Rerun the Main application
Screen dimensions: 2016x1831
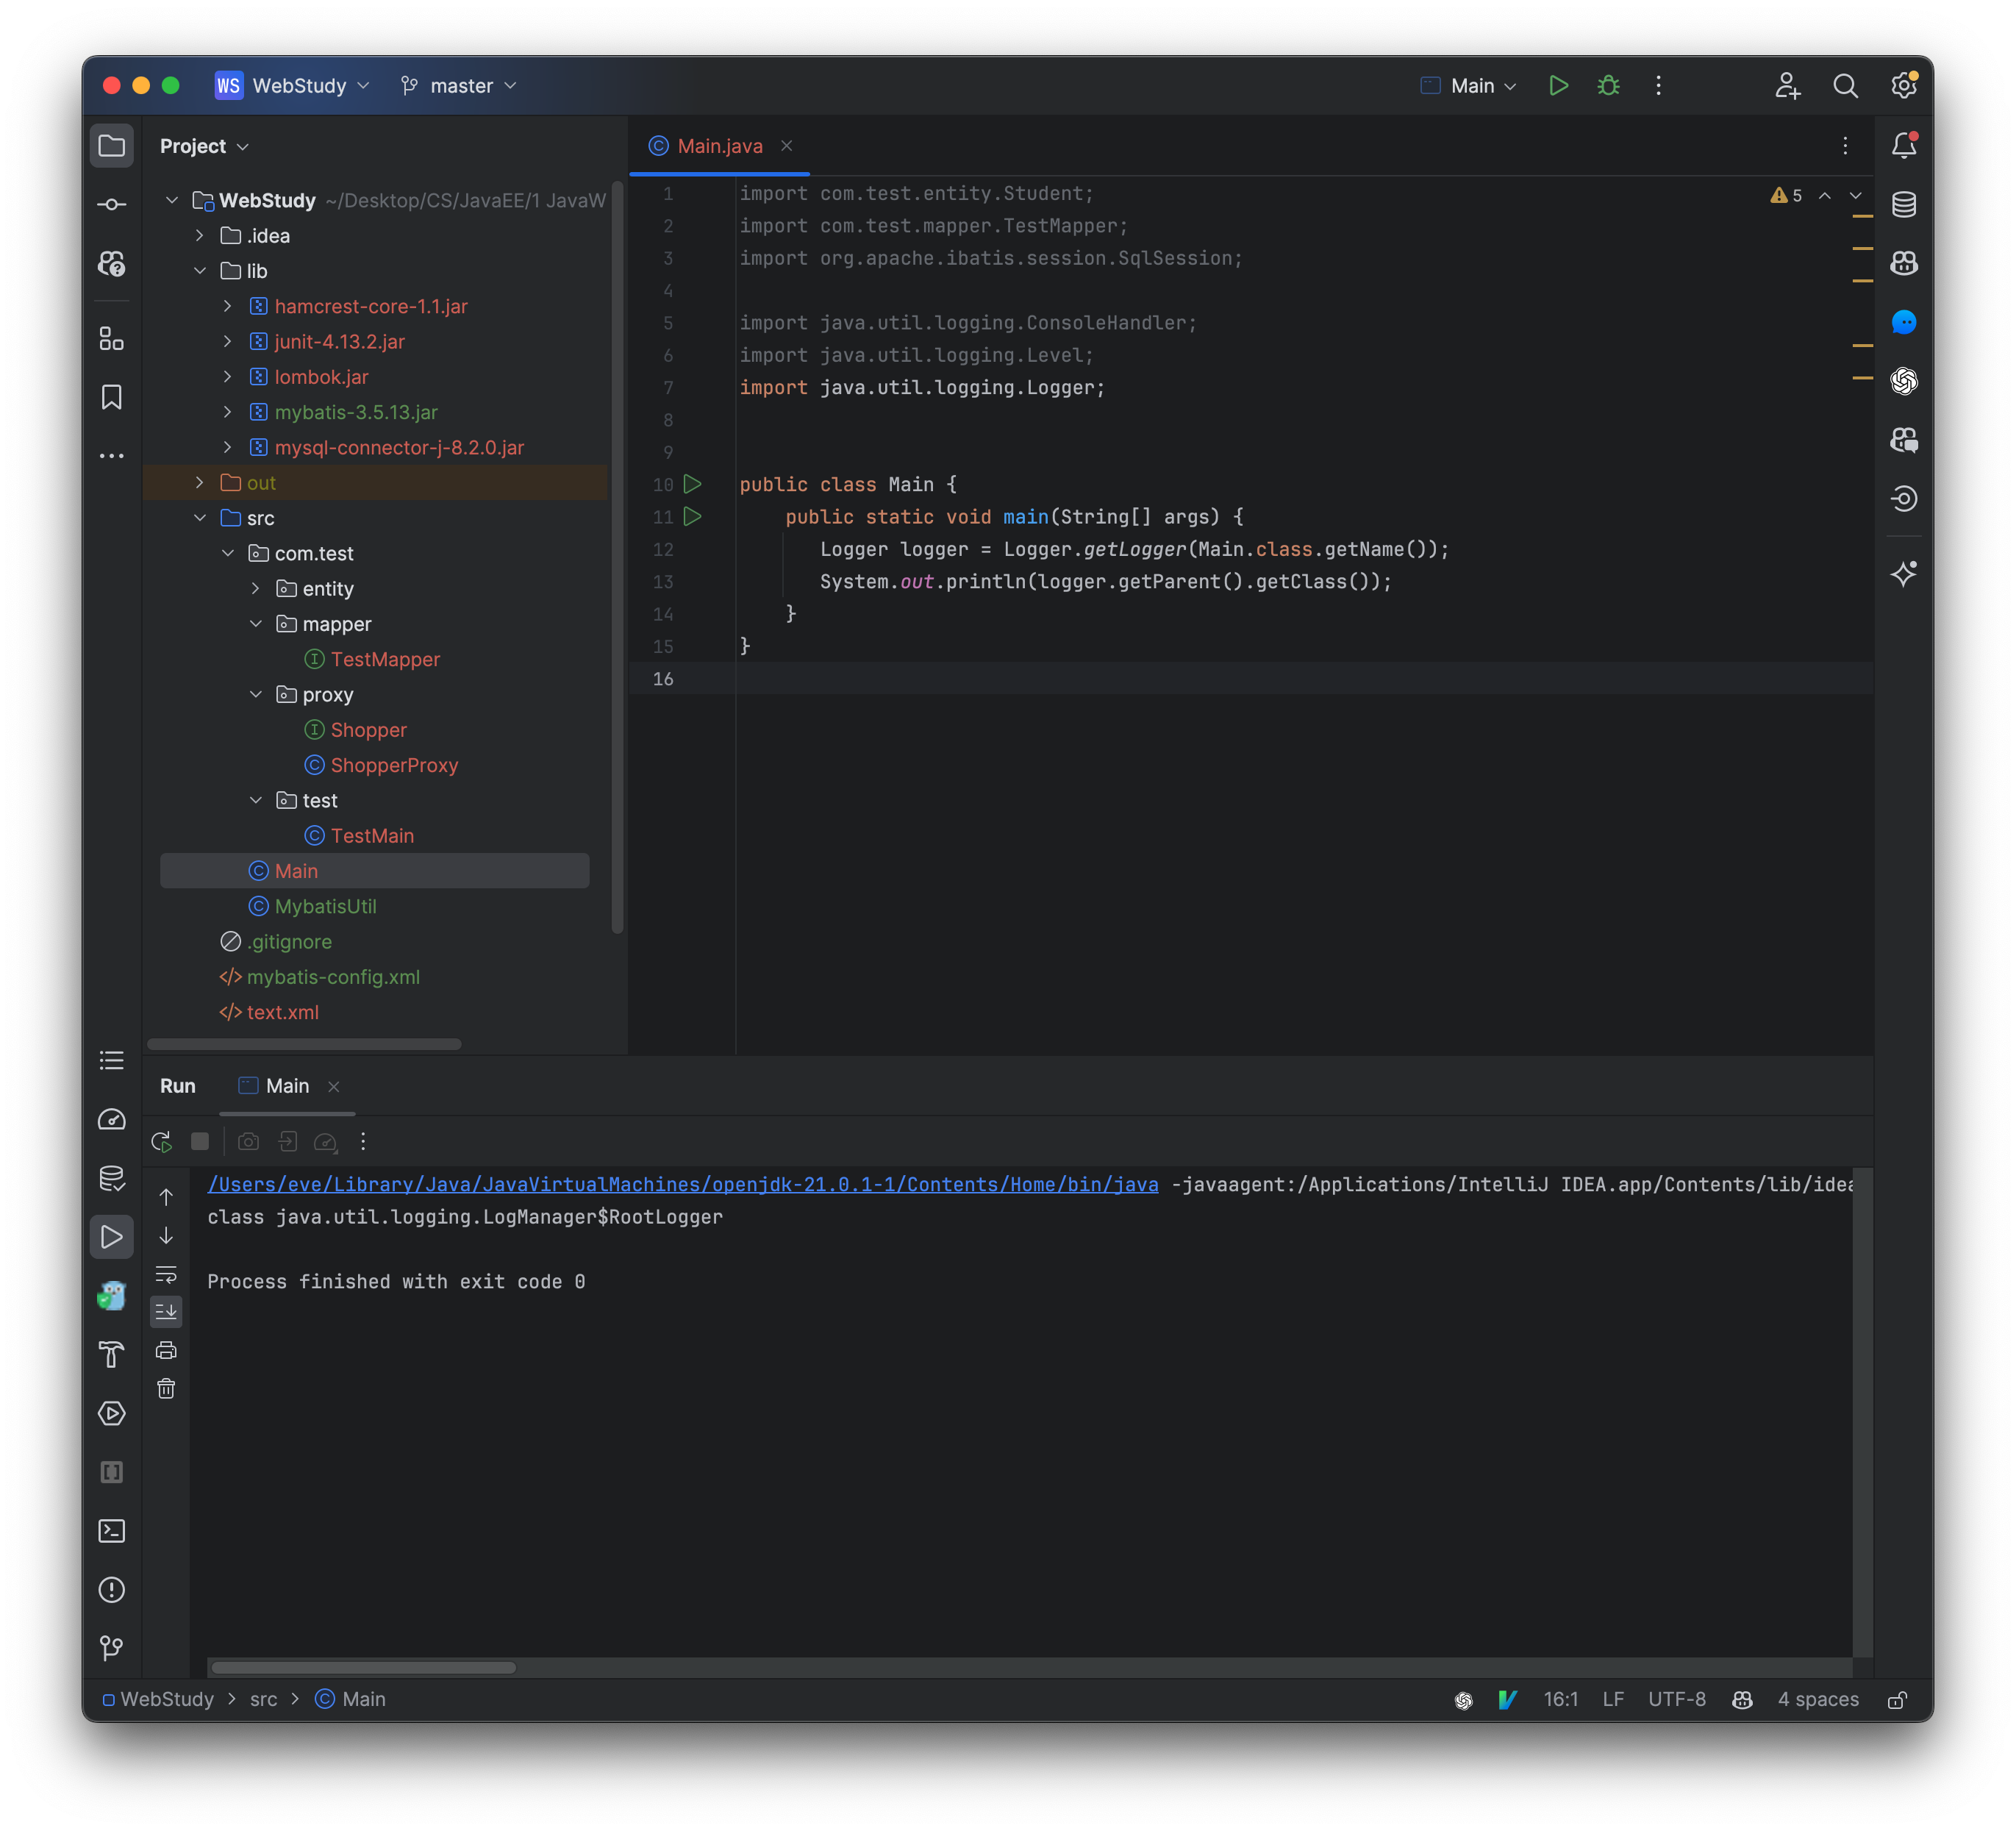click(x=160, y=1141)
